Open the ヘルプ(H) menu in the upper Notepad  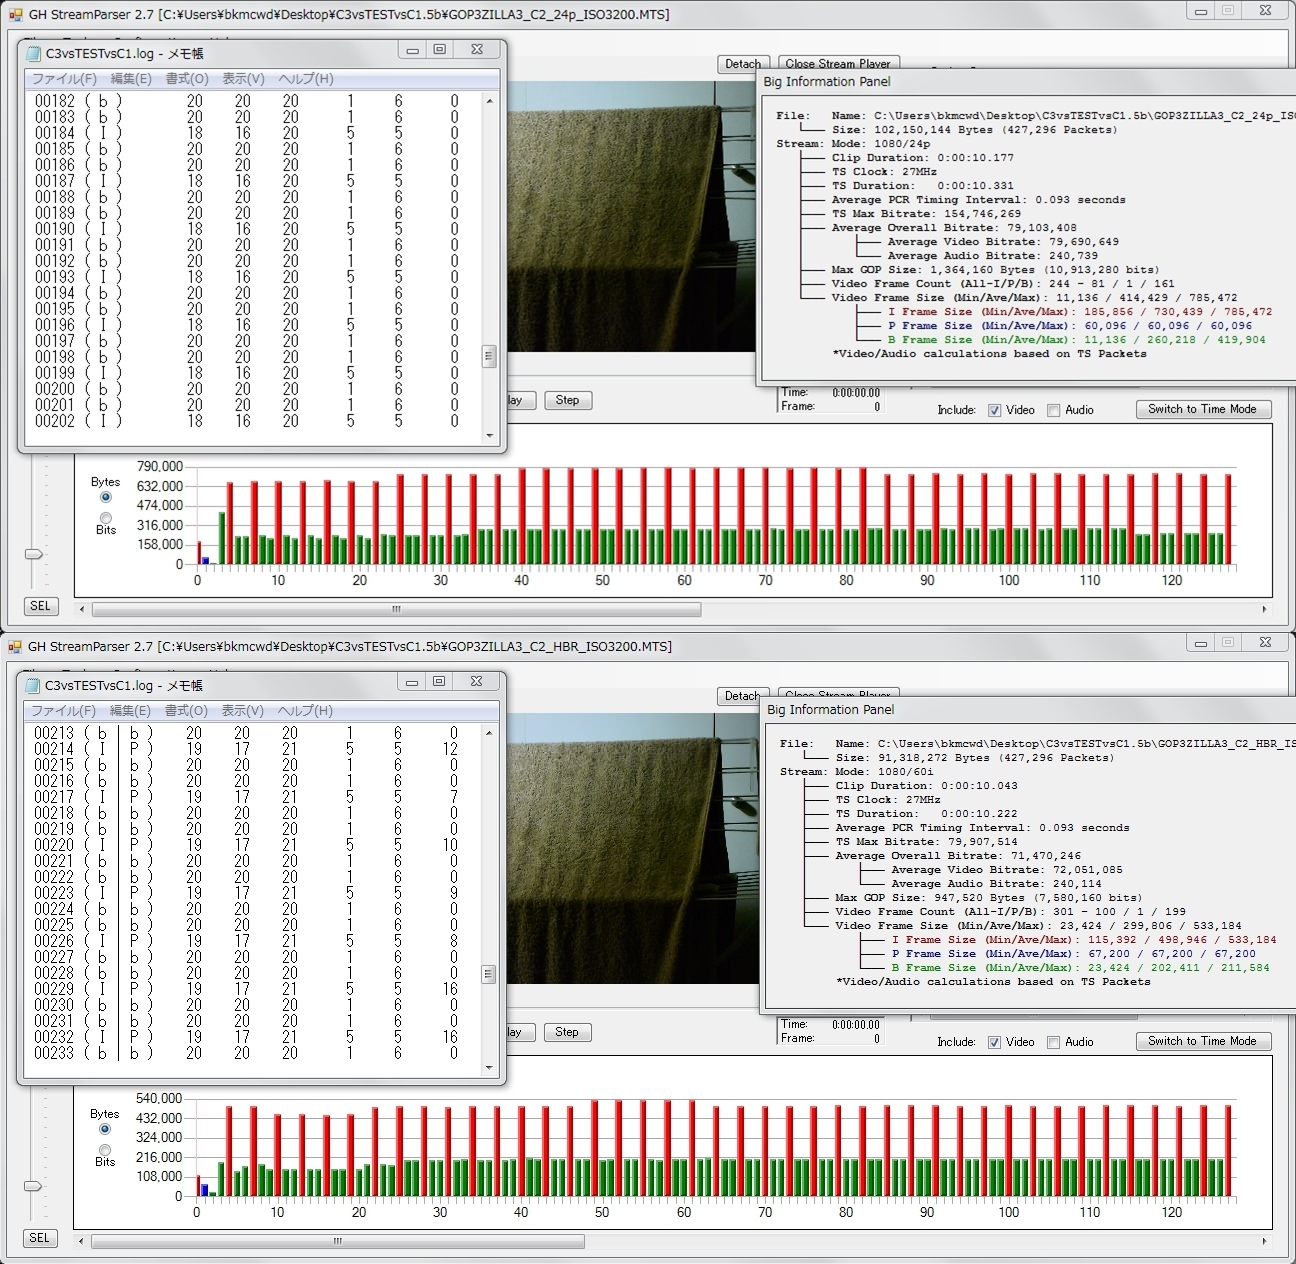pos(306,79)
